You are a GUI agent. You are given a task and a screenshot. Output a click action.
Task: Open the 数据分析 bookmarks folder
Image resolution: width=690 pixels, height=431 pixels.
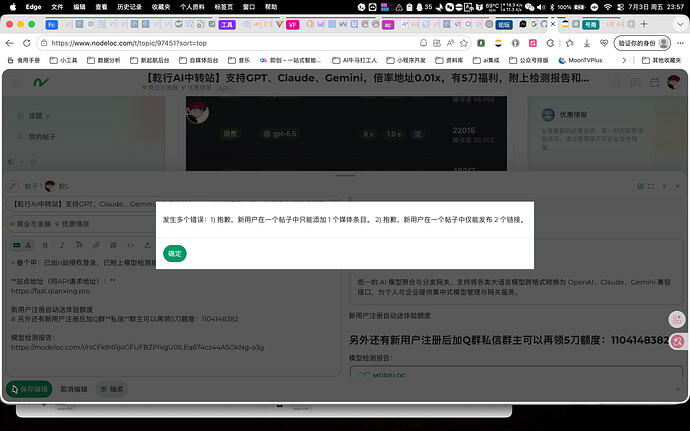coord(103,60)
